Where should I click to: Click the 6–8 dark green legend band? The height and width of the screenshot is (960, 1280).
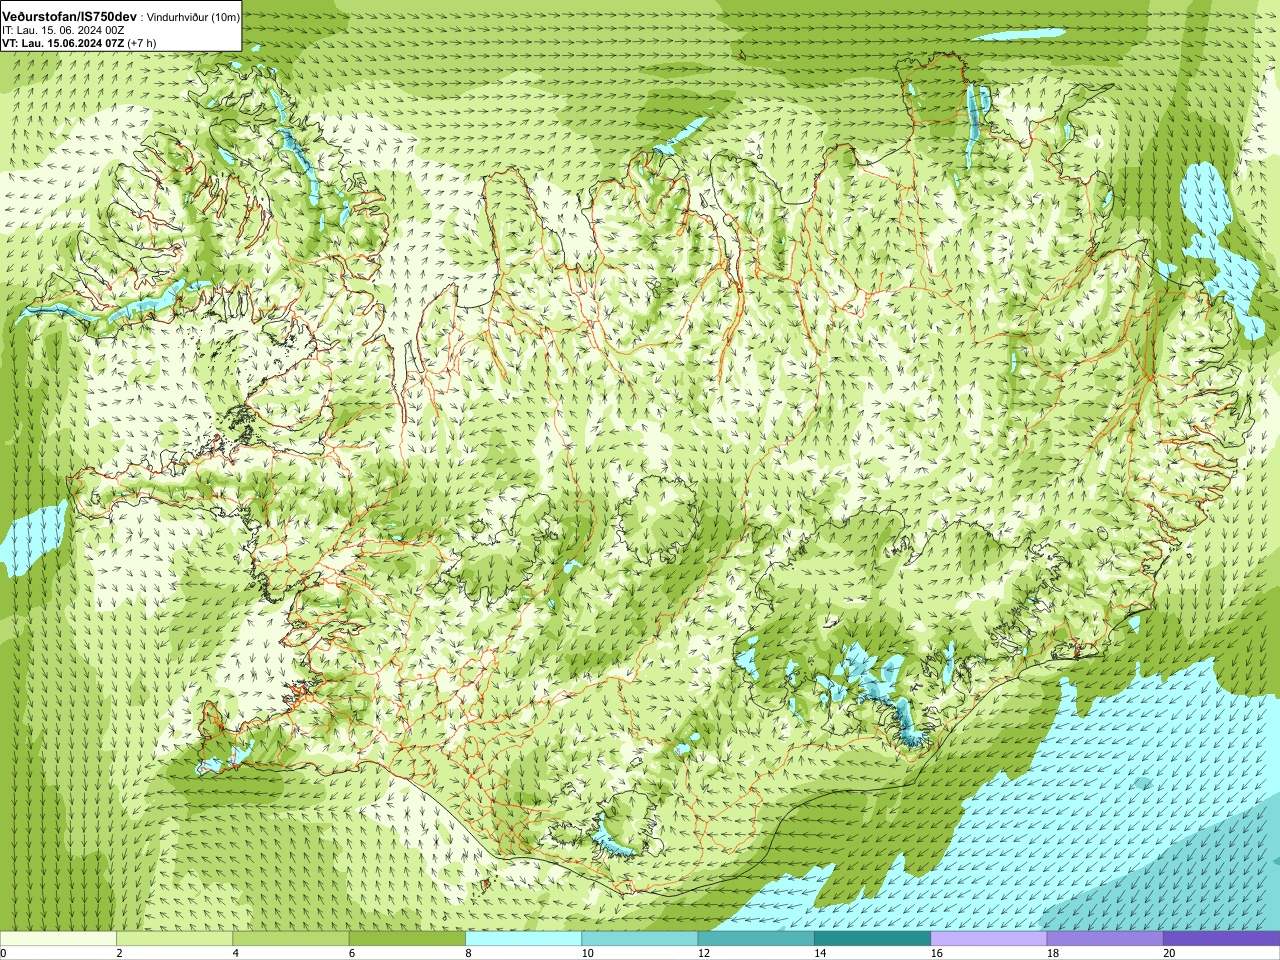pos(407,939)
